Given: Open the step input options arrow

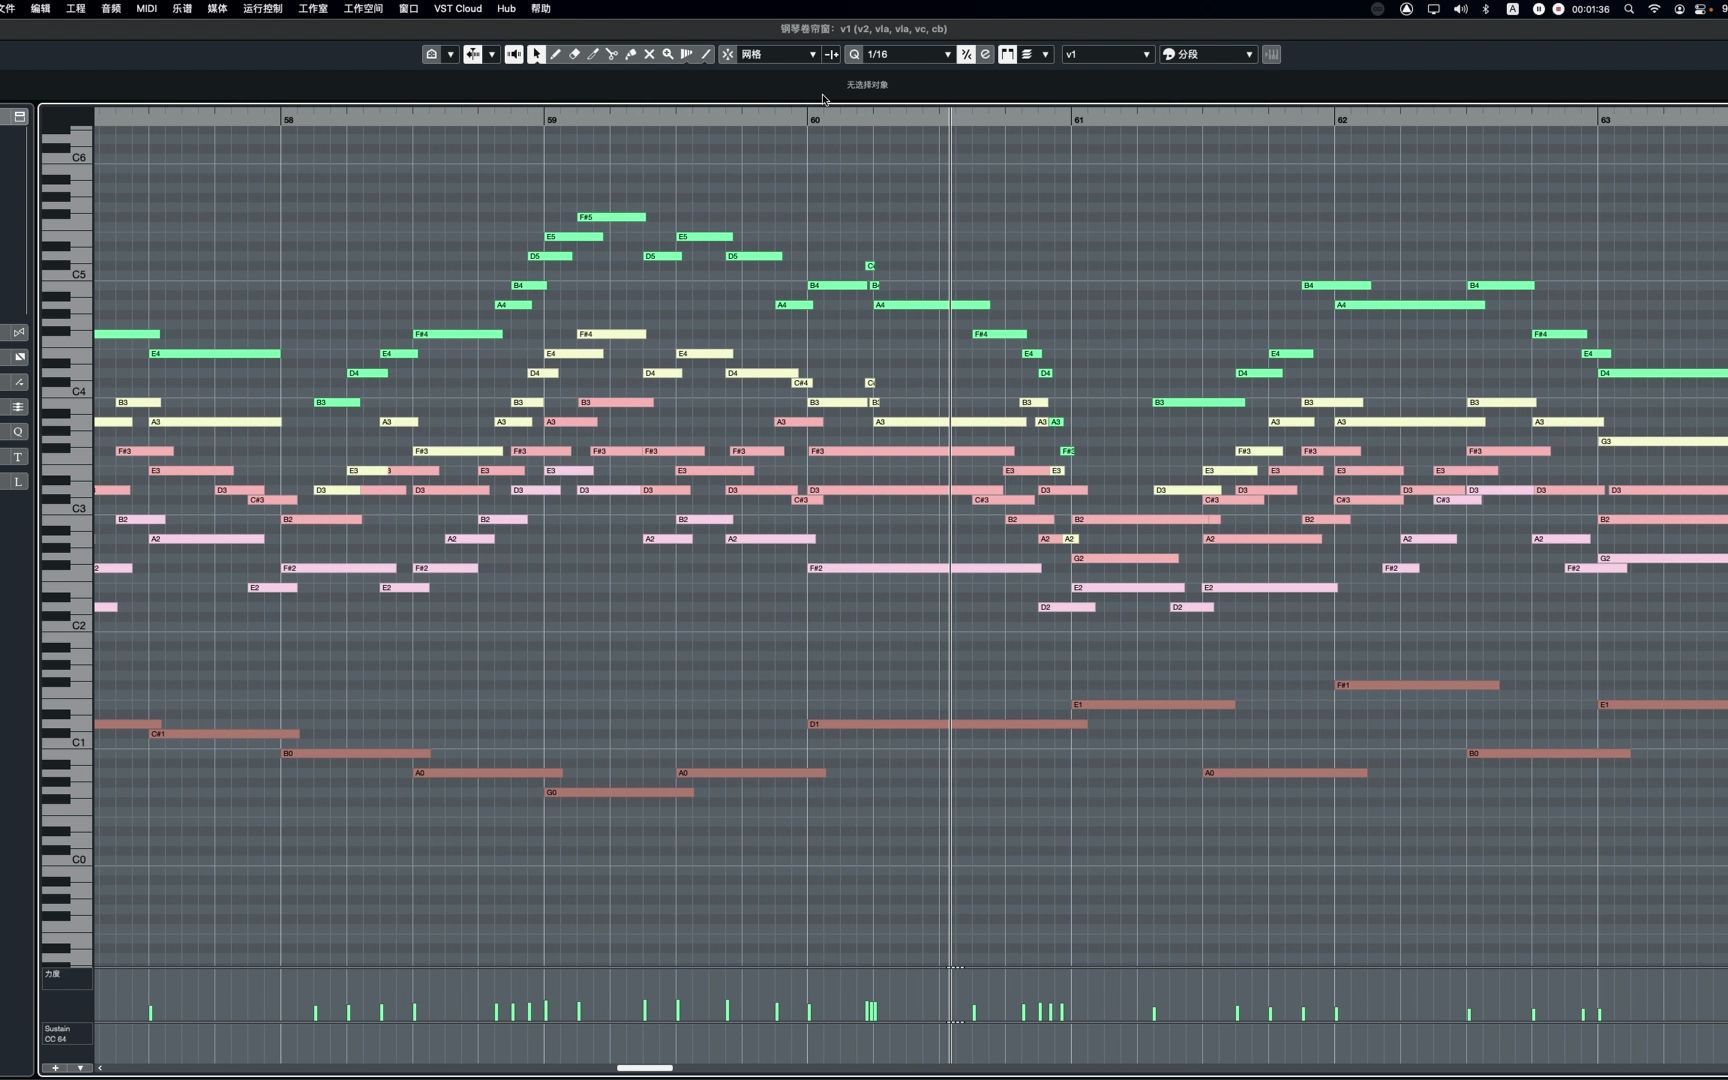Looking at the screenshot, I should [1045, 54].
